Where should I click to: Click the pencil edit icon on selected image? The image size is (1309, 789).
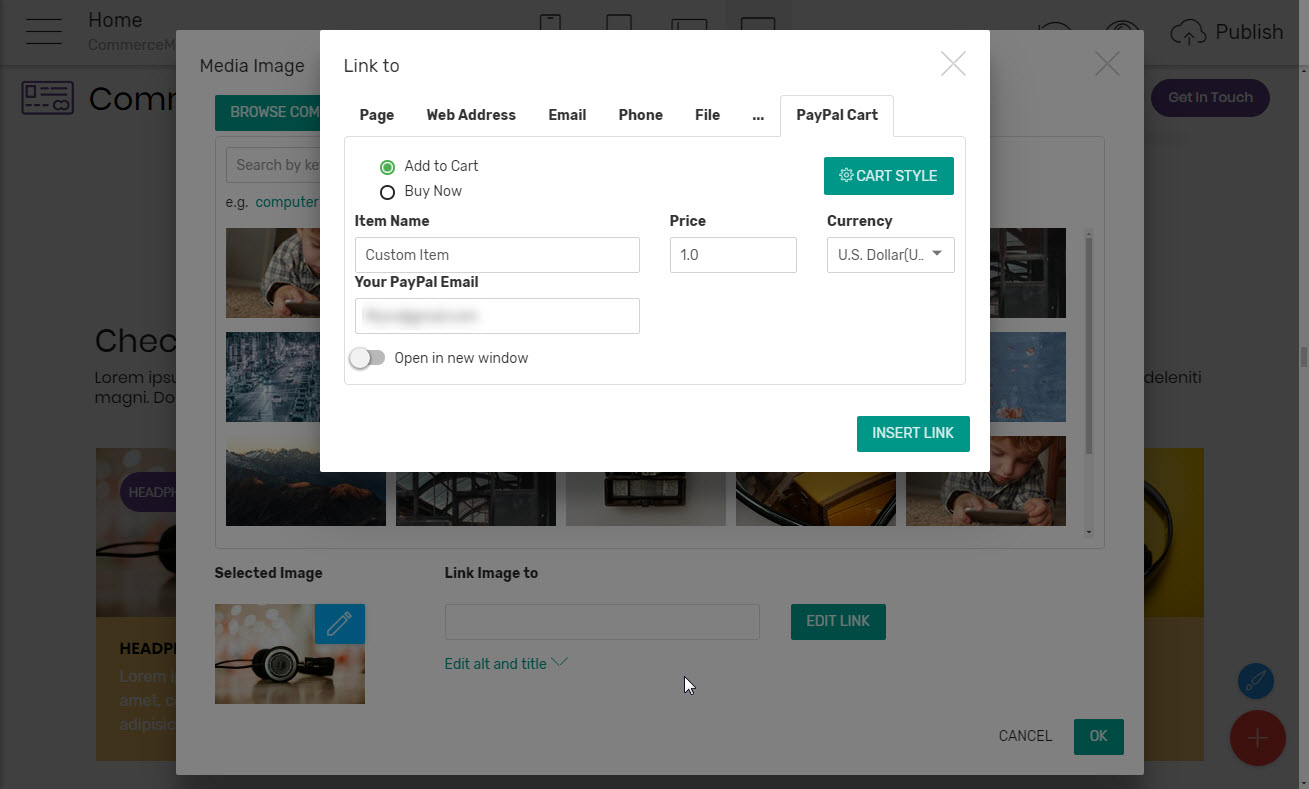[x=340, y=623]
